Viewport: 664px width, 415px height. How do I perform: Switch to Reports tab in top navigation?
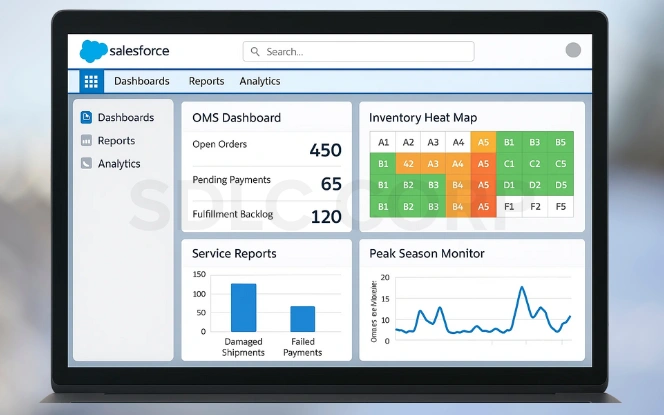pyautogui.click(x=206, y=81)
